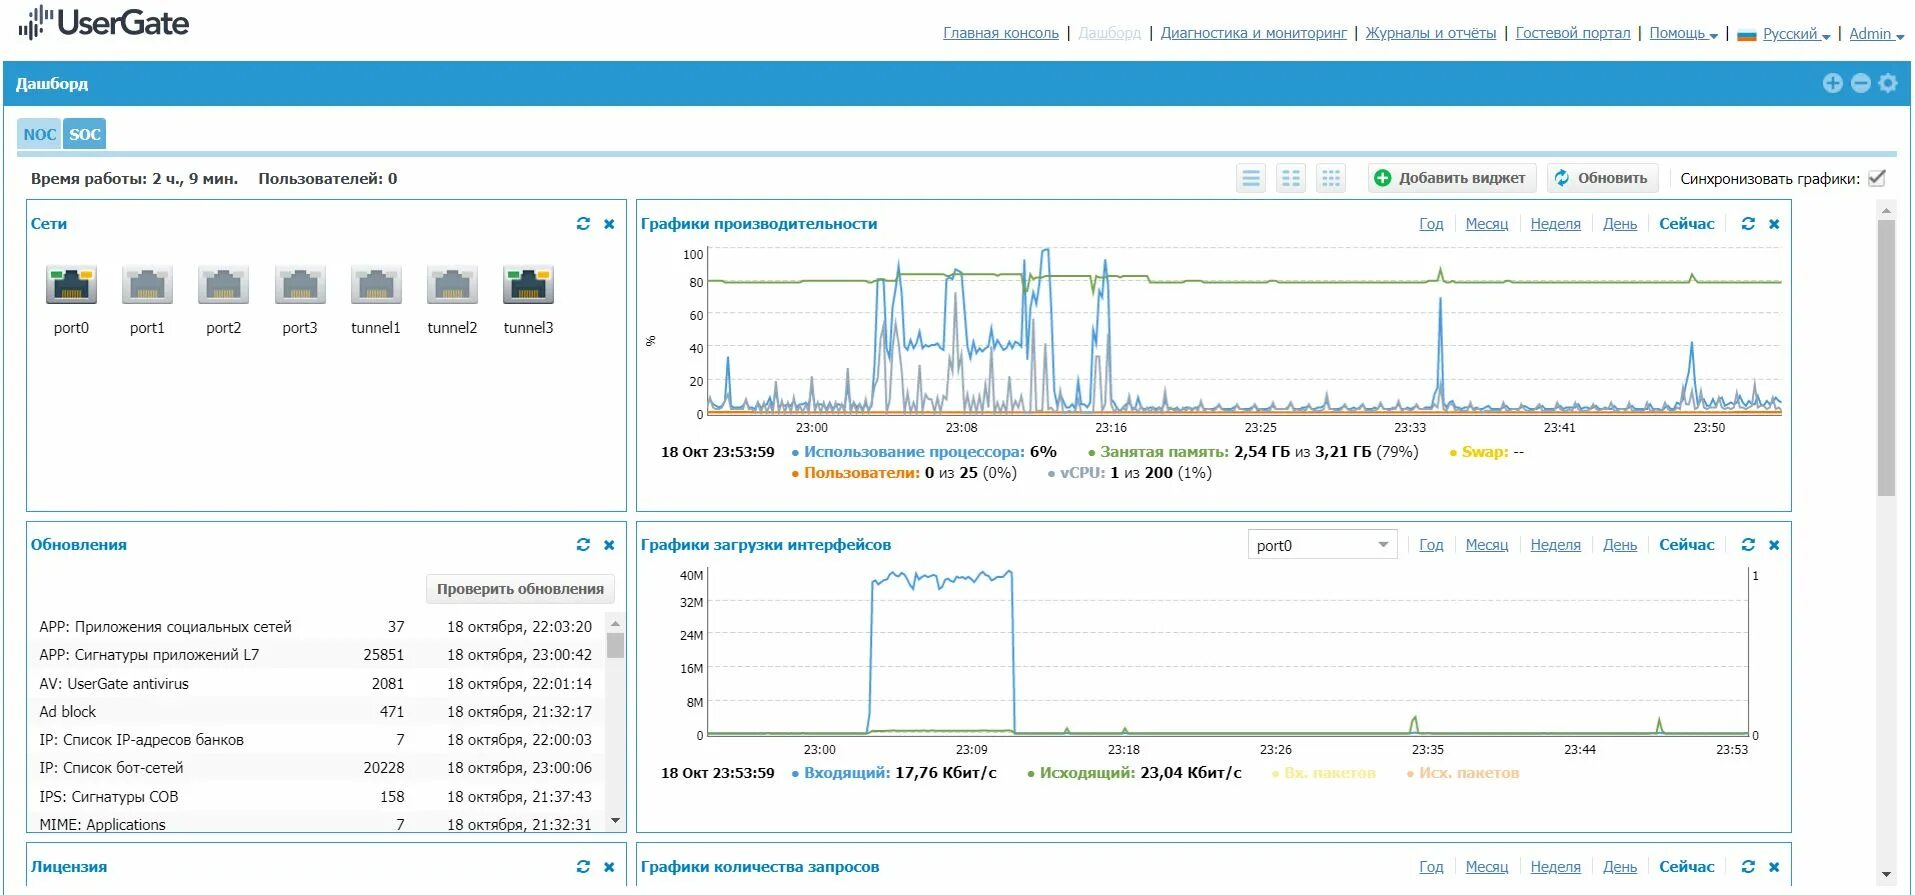Close the Сети widget
The image size is (1915, 895).
(x=609, y=224)
